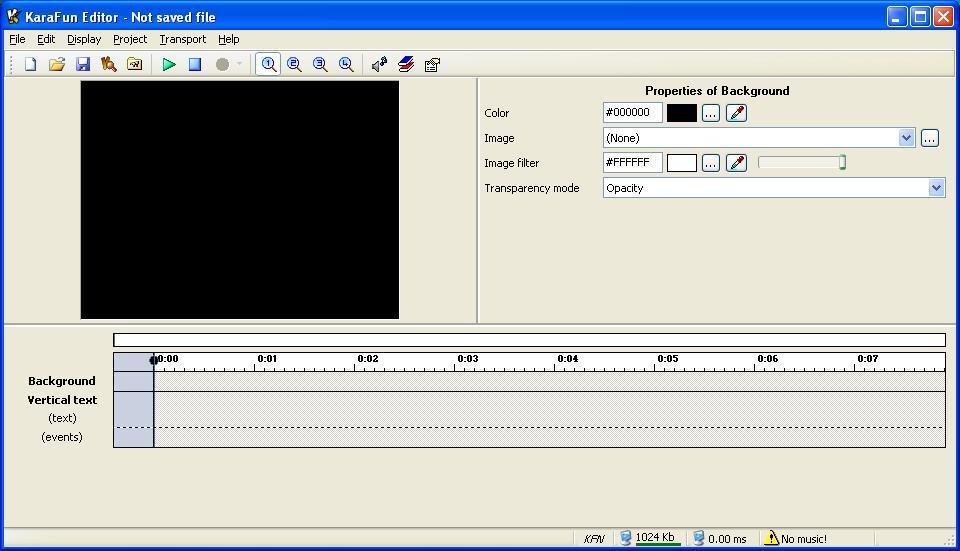Screen dimensions: 960x551
Task: Maximize the KaraFun Editor window
Action: [920, 17]
